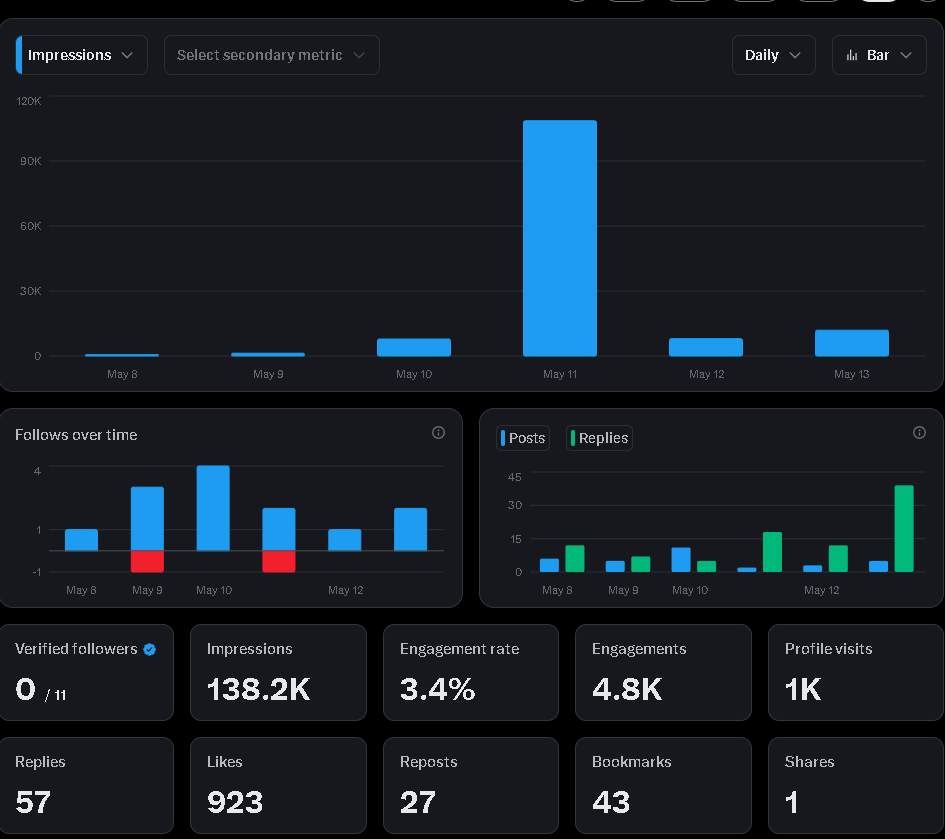Select the Engagements 4.8K card
This screenshot has height=839, width=945.
point(664,673)
